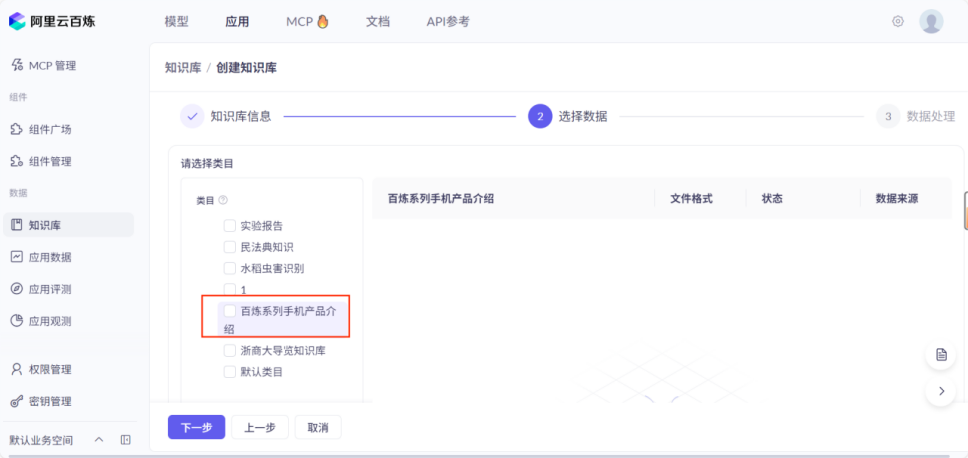Check the 浙商大导览知识库 category
The image size is (968, 458).
pos(230,351)
